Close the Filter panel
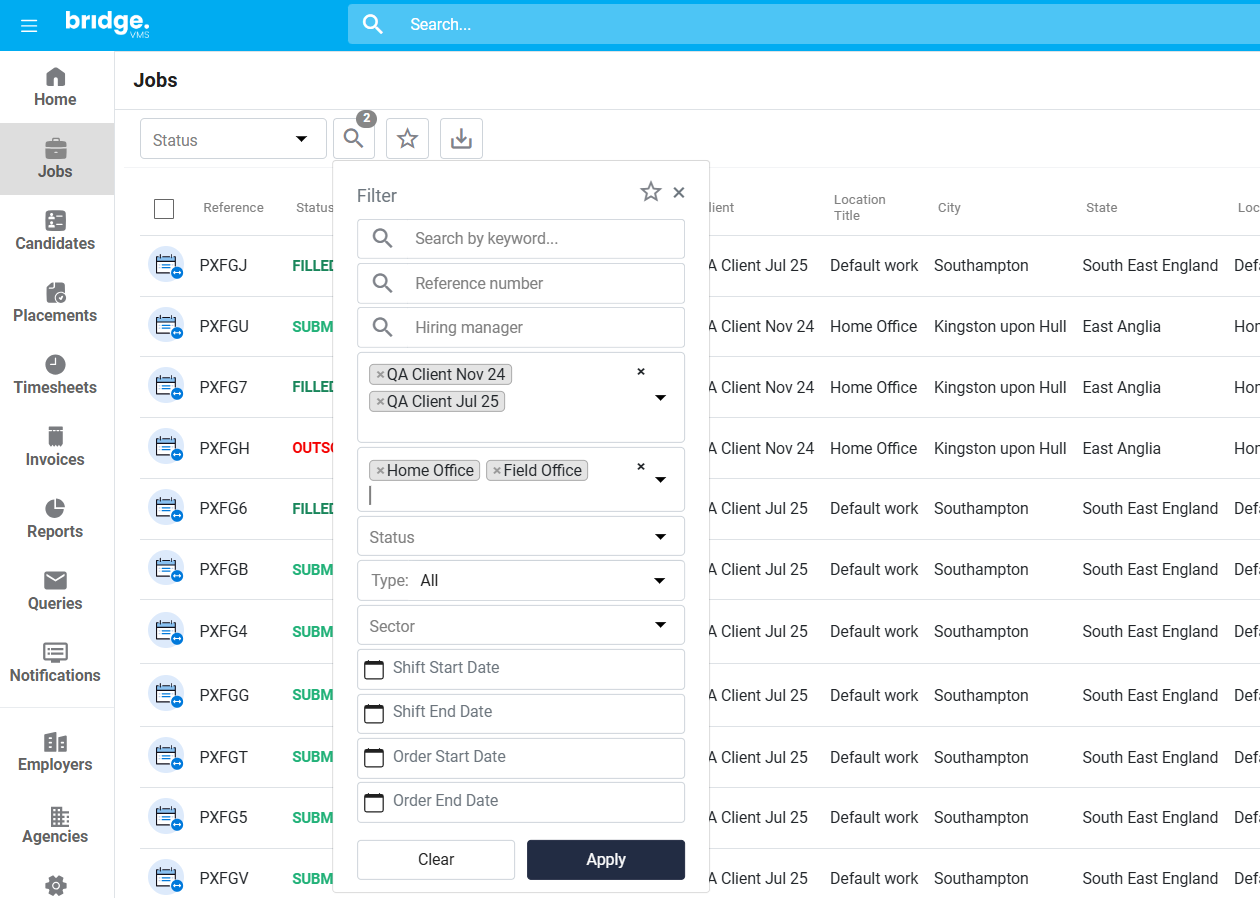This screenshot has width=1260, height=898. [679, 193]
